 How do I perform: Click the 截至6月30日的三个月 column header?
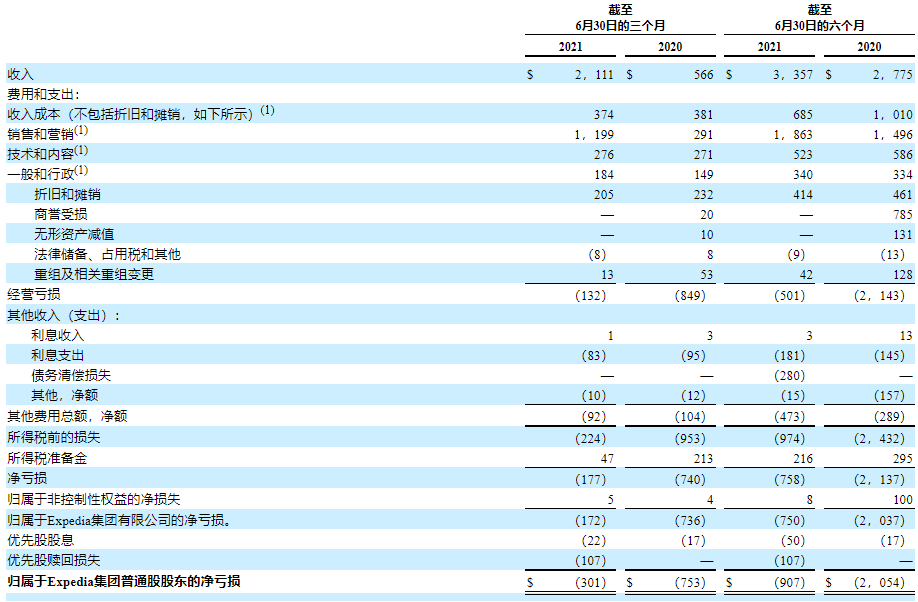click(620, 17)
